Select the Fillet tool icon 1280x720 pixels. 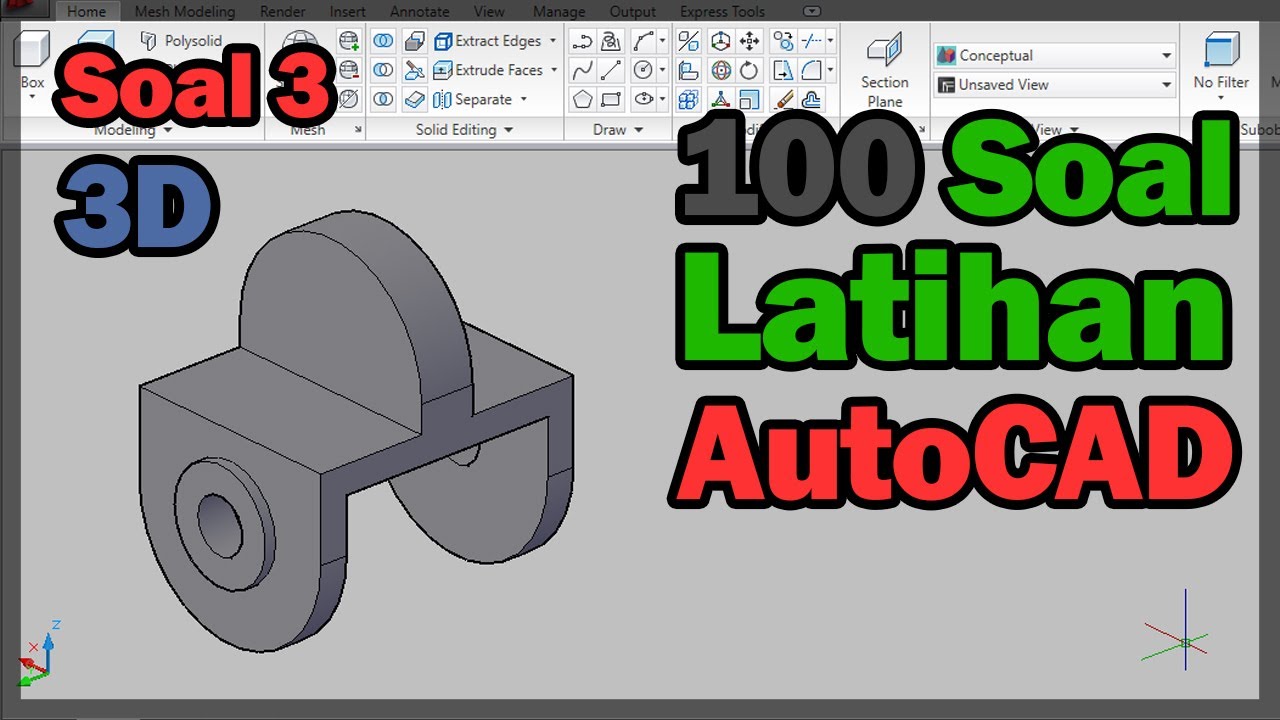point(812,70)
